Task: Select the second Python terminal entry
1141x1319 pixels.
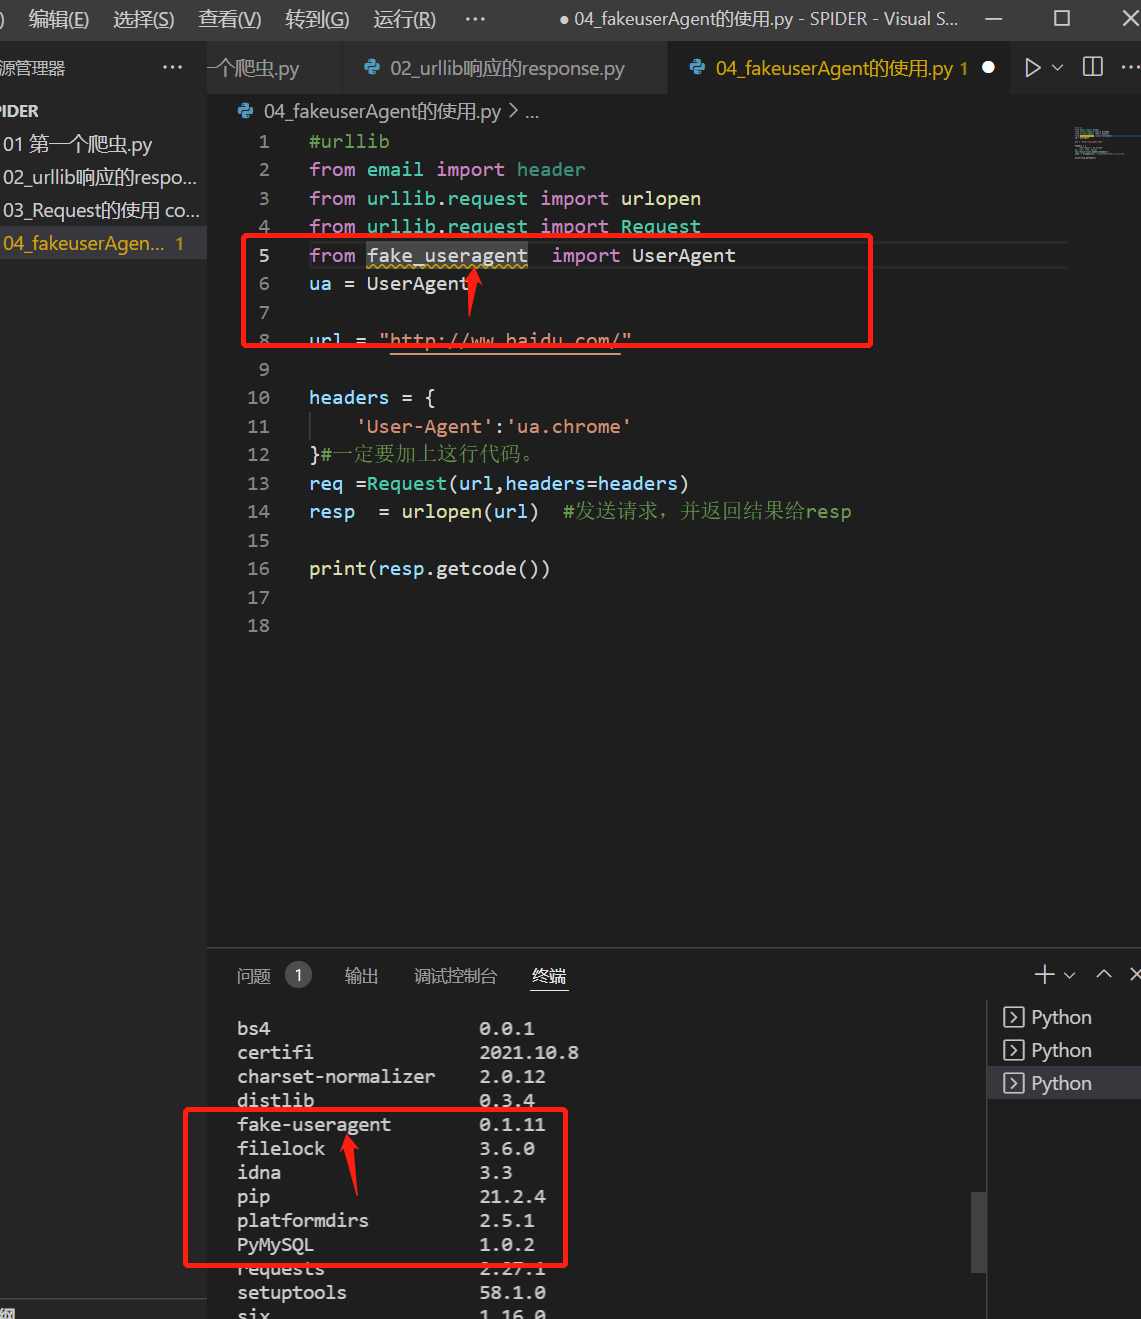Action: pyautogui.click(x=1064, y=1050)
